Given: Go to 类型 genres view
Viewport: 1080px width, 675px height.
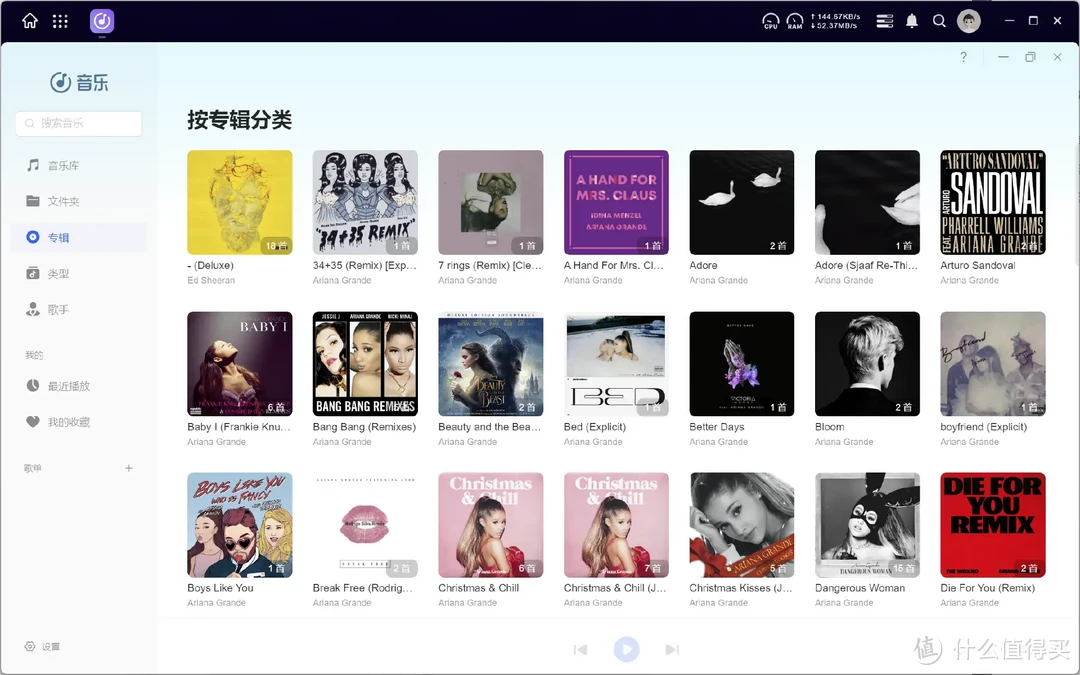Looking at the screenshot, I should click(79, 273).
